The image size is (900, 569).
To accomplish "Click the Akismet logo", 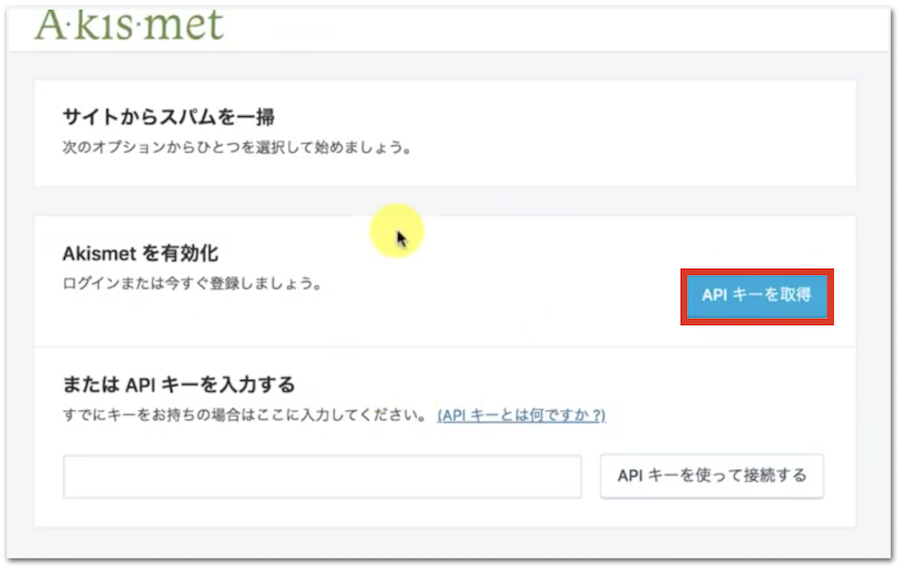I will pyautogui.click(x=128, y=24).
